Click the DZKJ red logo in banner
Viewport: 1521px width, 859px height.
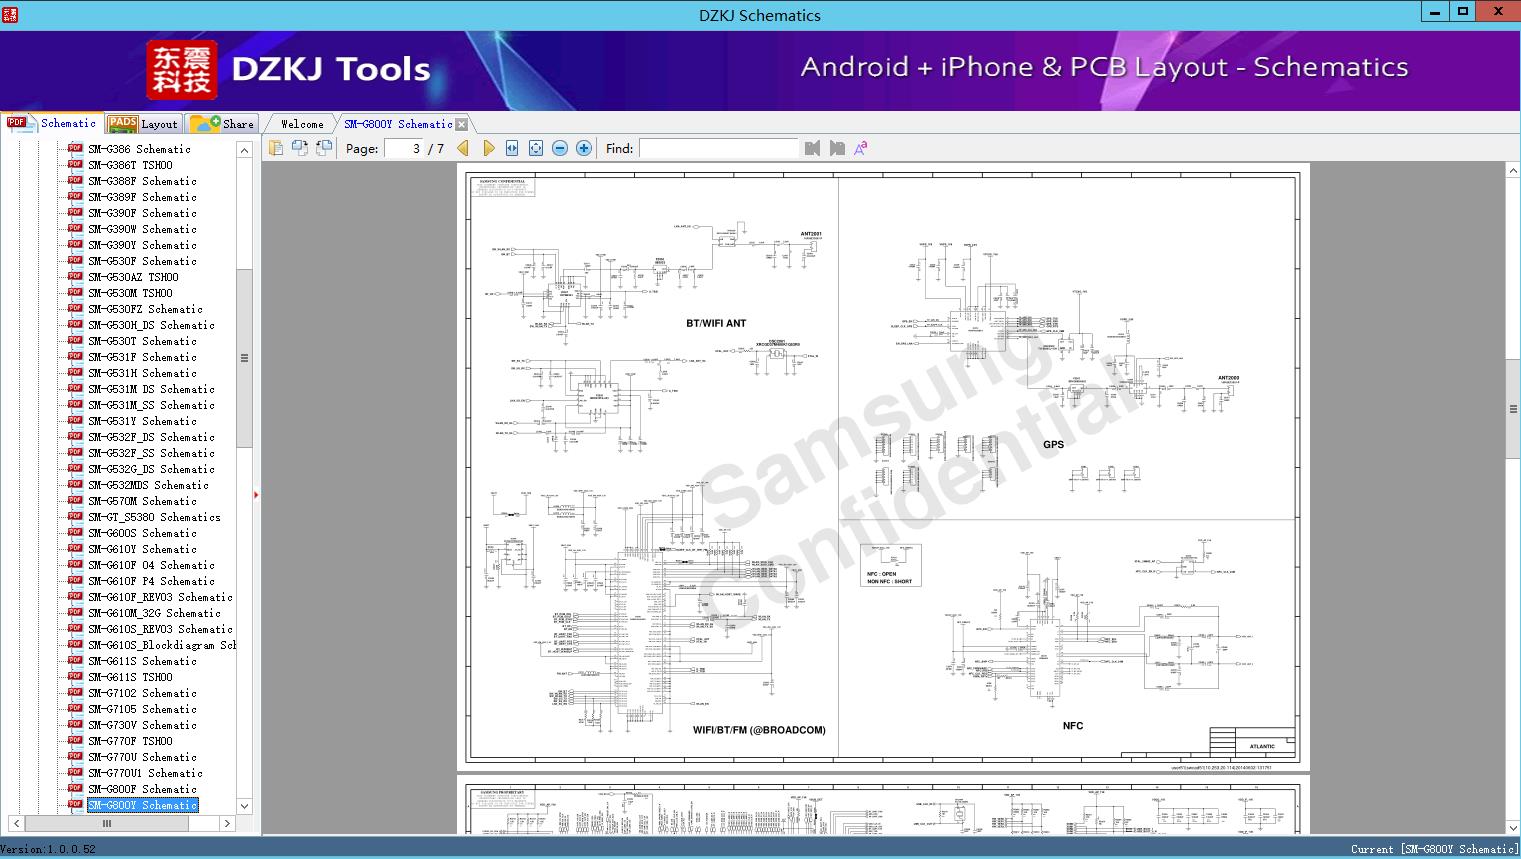click(x=182, y=70)
